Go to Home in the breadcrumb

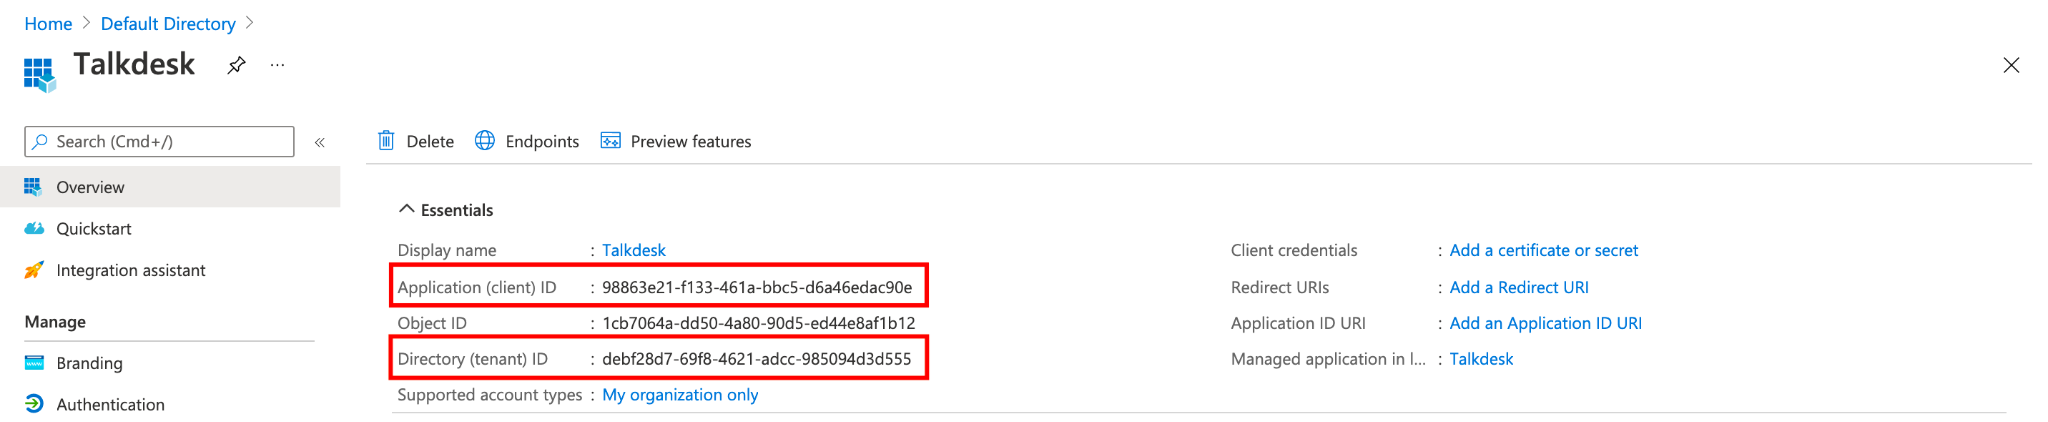coord(48,23)
